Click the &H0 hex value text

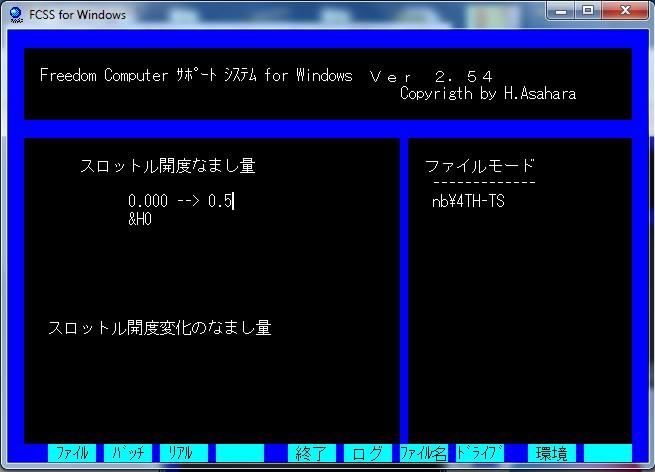pyautogui.click(x=140, y=219)
